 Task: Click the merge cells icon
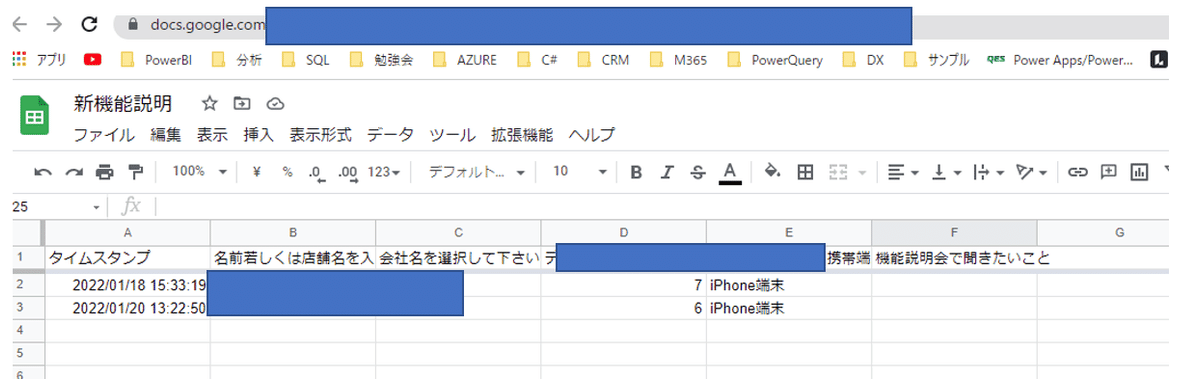[x=839, y=172]
